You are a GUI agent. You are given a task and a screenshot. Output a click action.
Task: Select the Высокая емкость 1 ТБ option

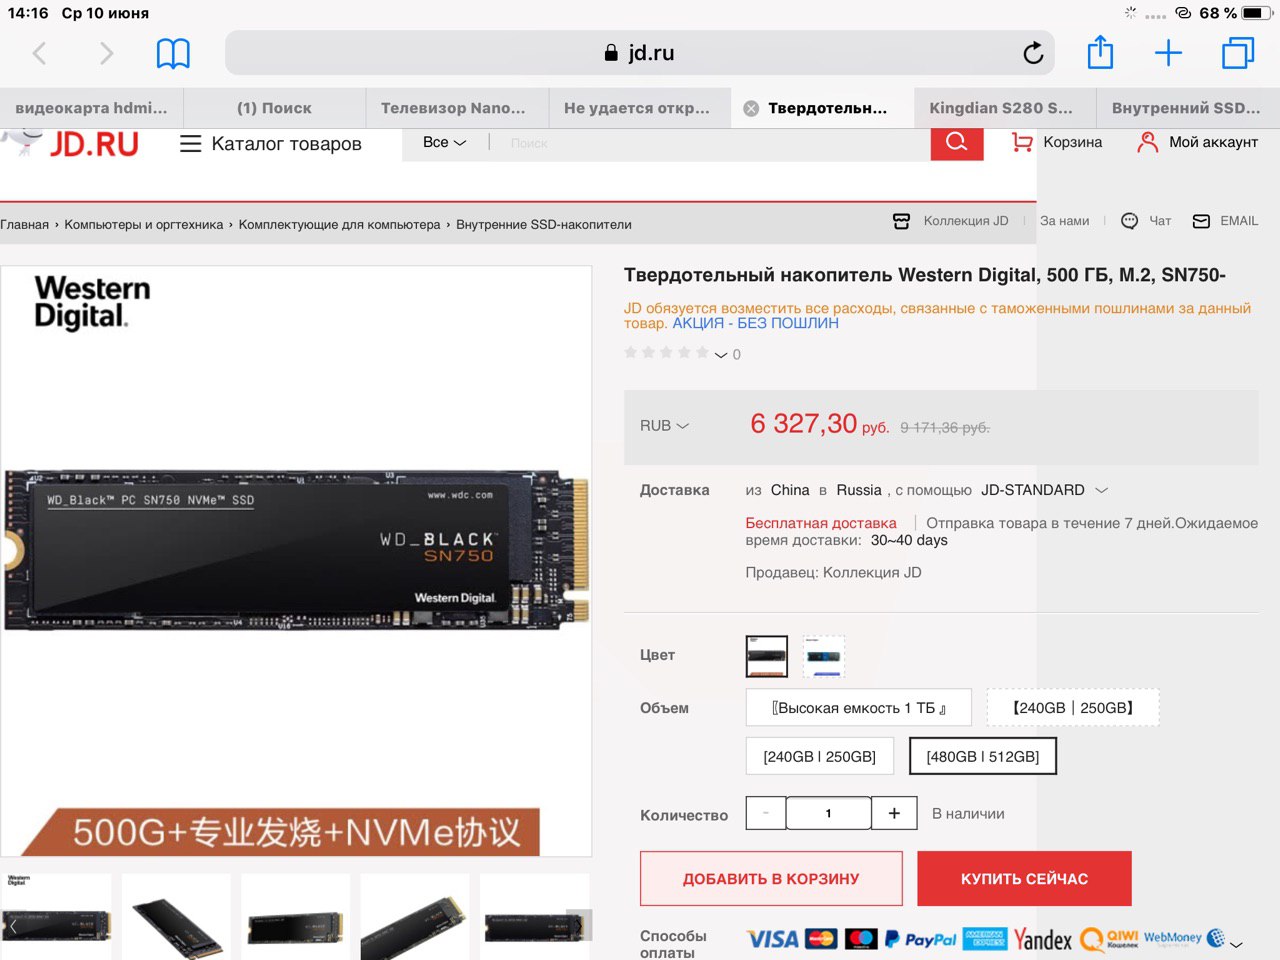pyautogui.click(x=859, y=708)
